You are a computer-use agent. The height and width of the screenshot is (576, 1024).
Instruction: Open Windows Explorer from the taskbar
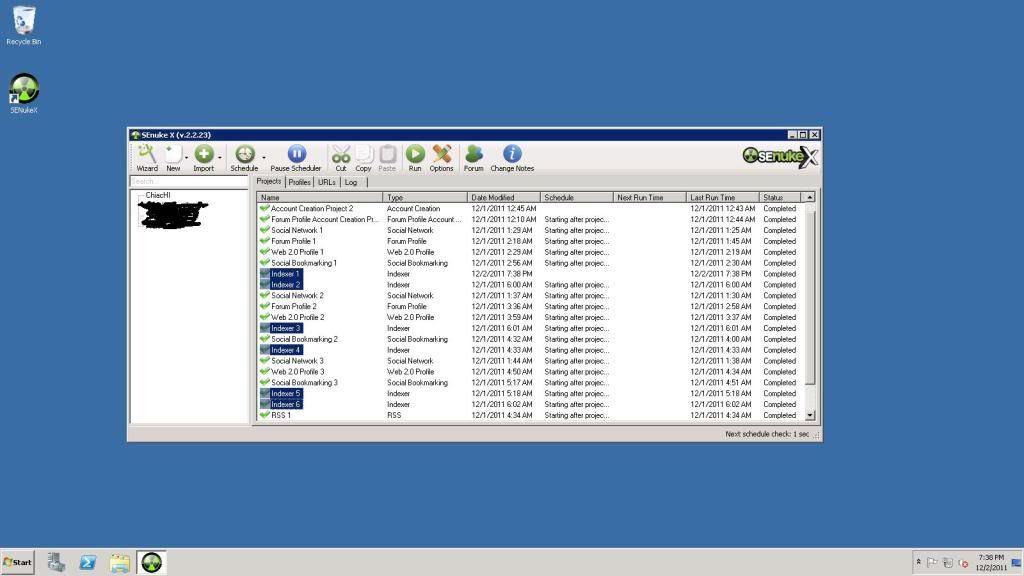pos(120,562)
